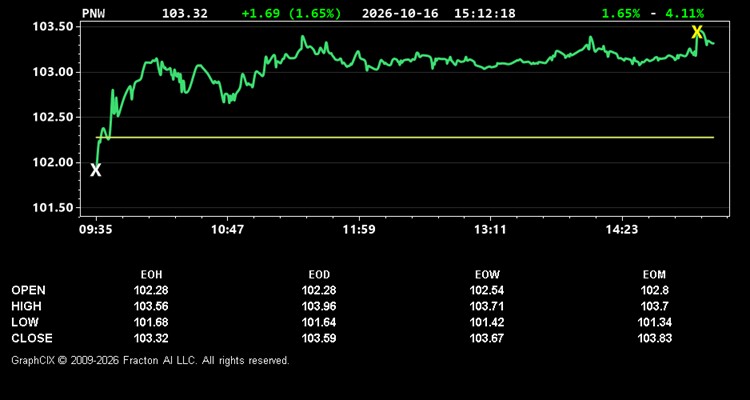Click the EOW column header
750x400 pixels.
[487, 275]
